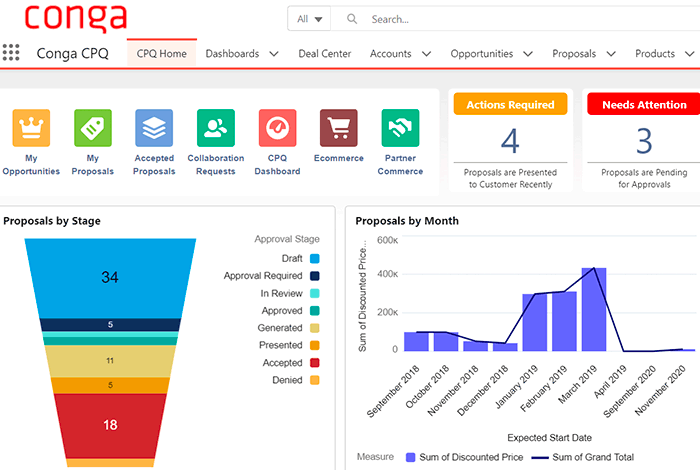Click the Draft legend color swatch
The height and width of the screenshot is (470, 700).
point(315,258)
